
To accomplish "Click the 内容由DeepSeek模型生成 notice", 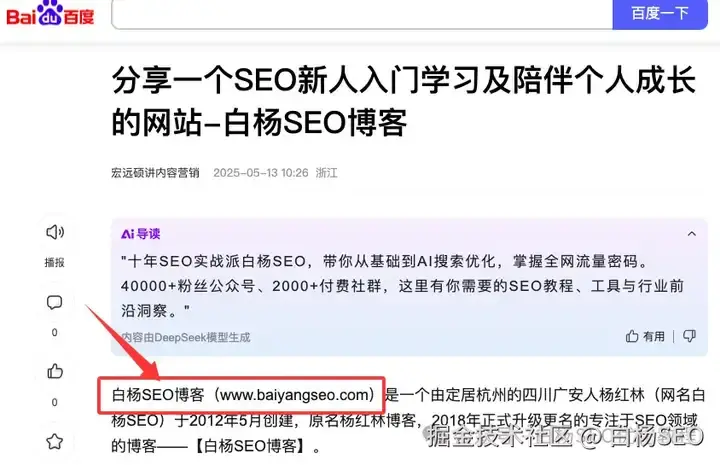I will (186, 337).
